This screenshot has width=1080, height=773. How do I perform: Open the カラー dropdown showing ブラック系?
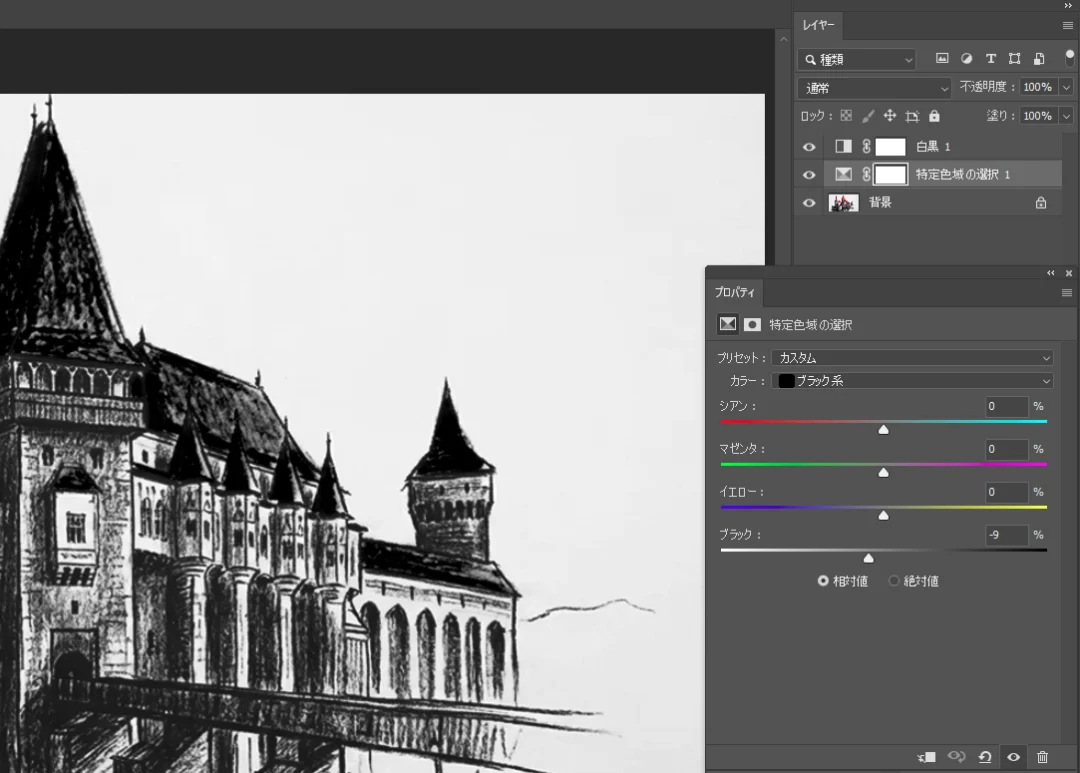coord(912,381)
